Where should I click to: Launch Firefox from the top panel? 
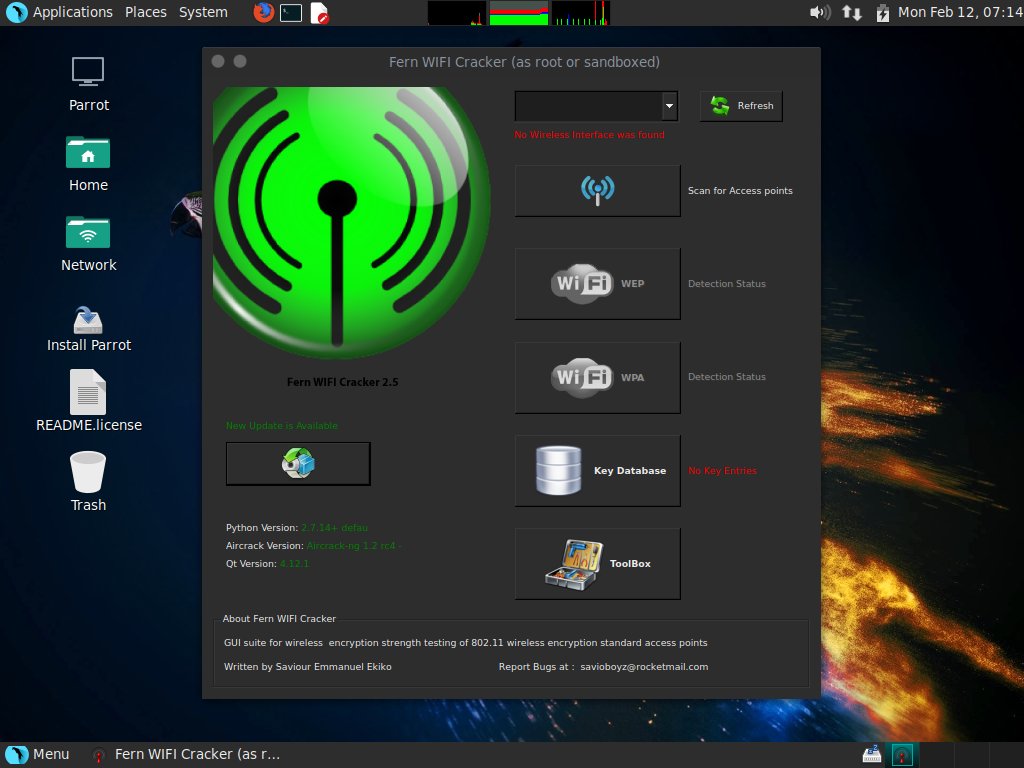(263, 12)
